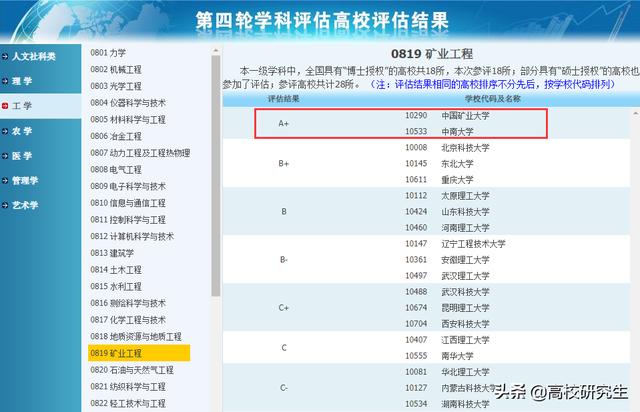
Task: Click the 0819 矿业工程 page heading
Action: click(x=432, y=53)
